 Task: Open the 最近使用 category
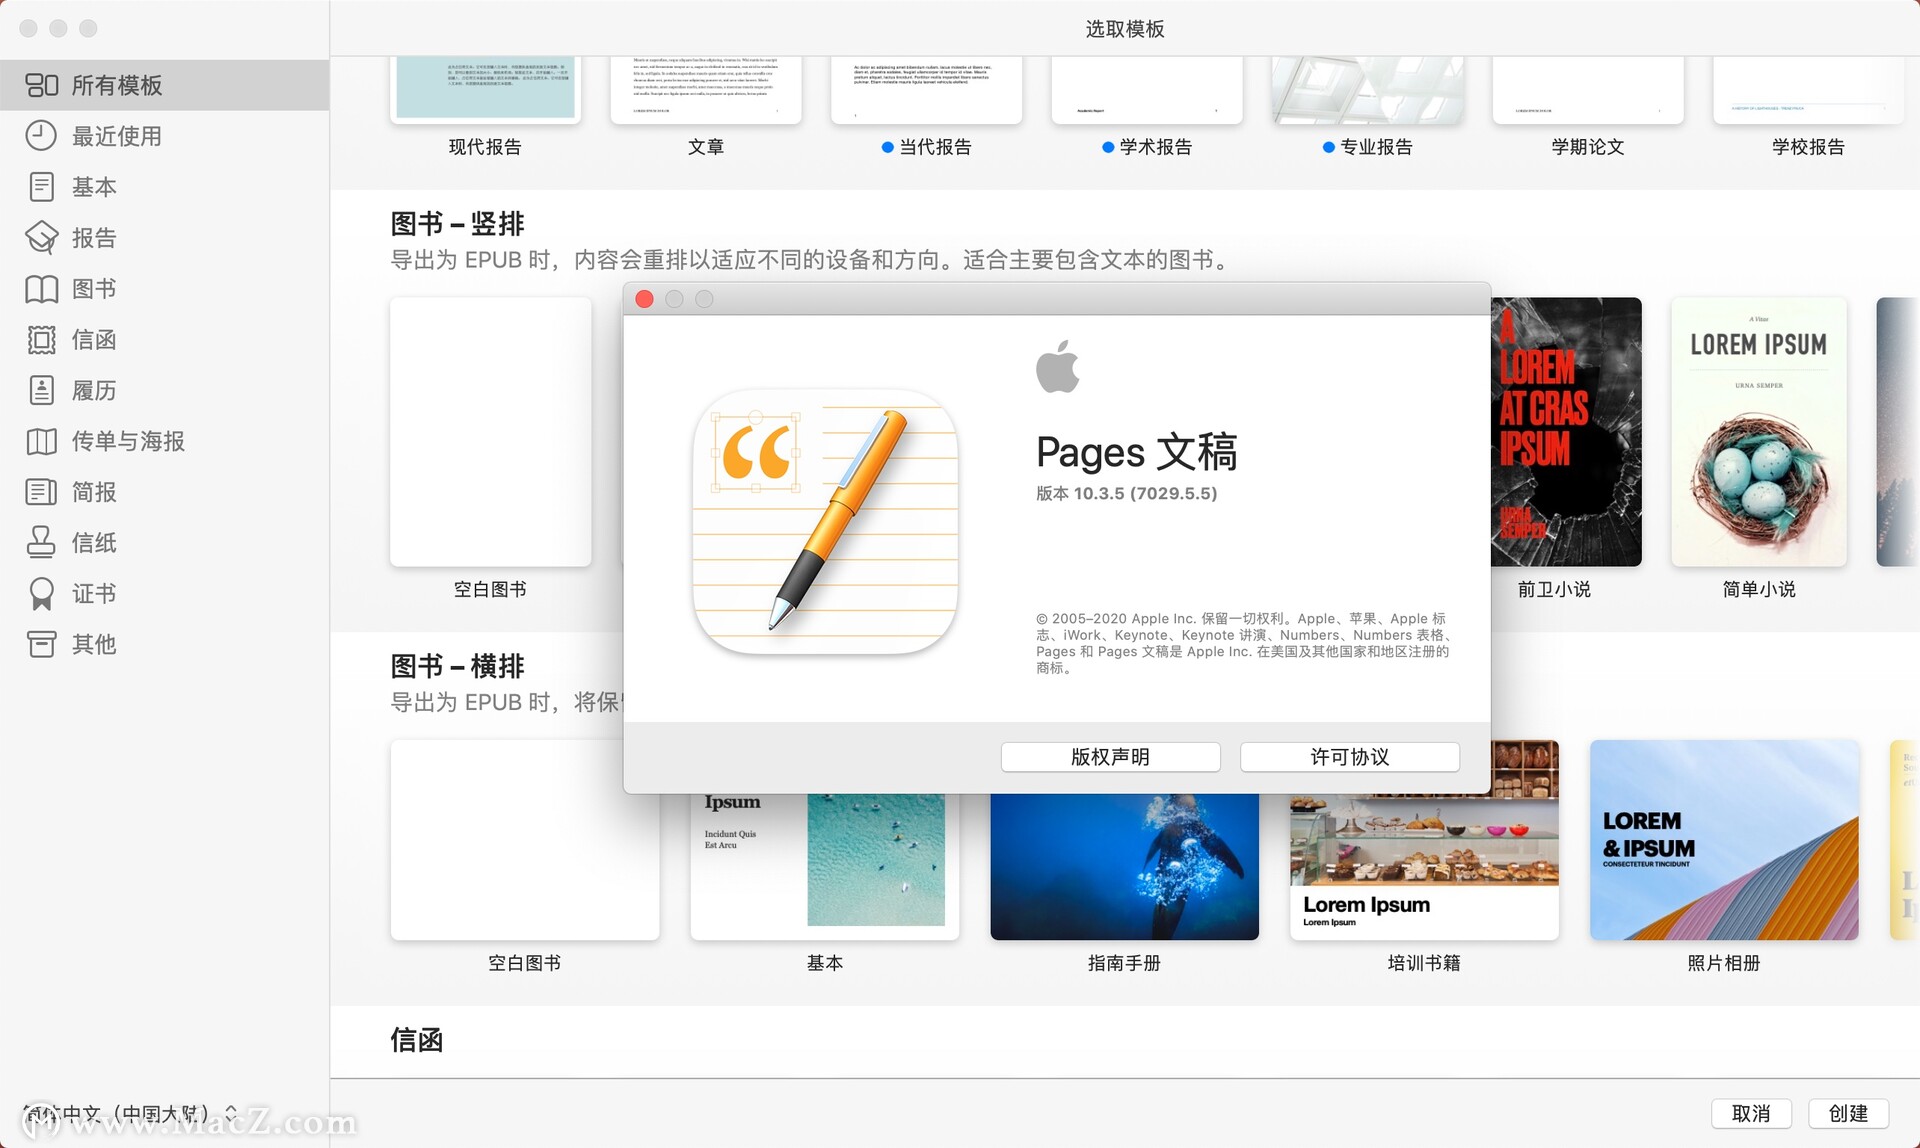164,136
